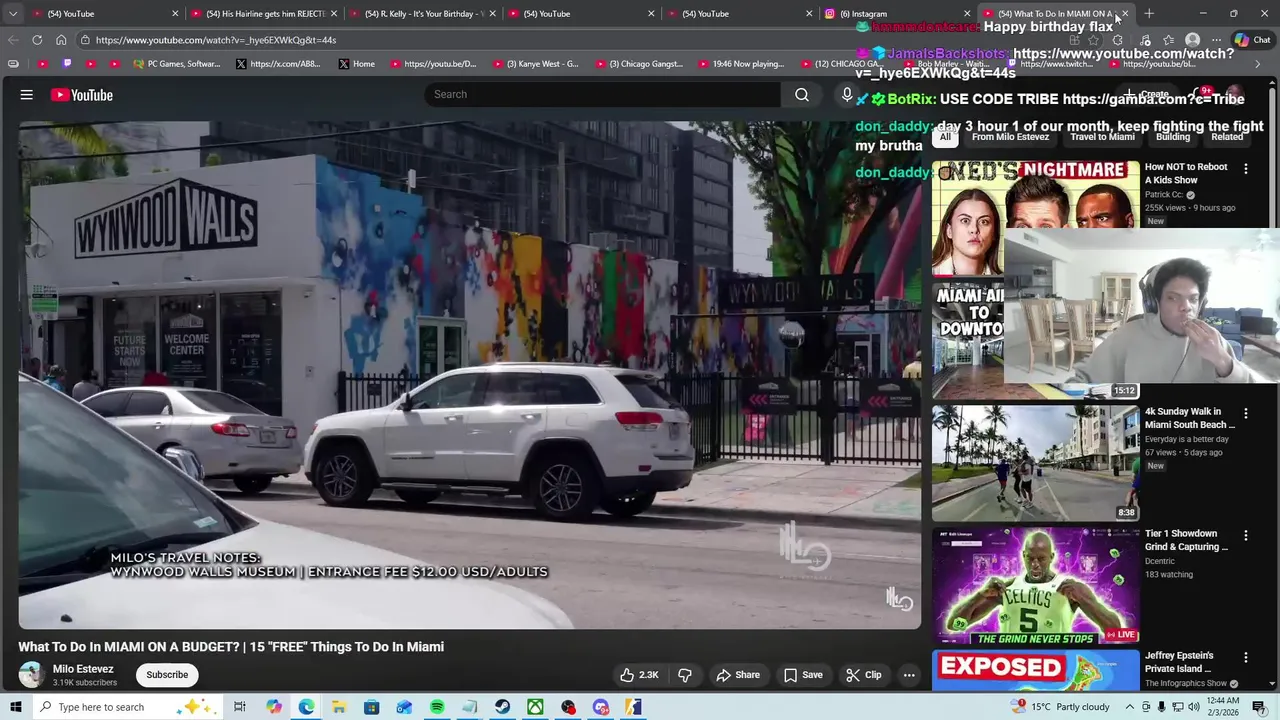Share the Miami budget video

[738, 675]
